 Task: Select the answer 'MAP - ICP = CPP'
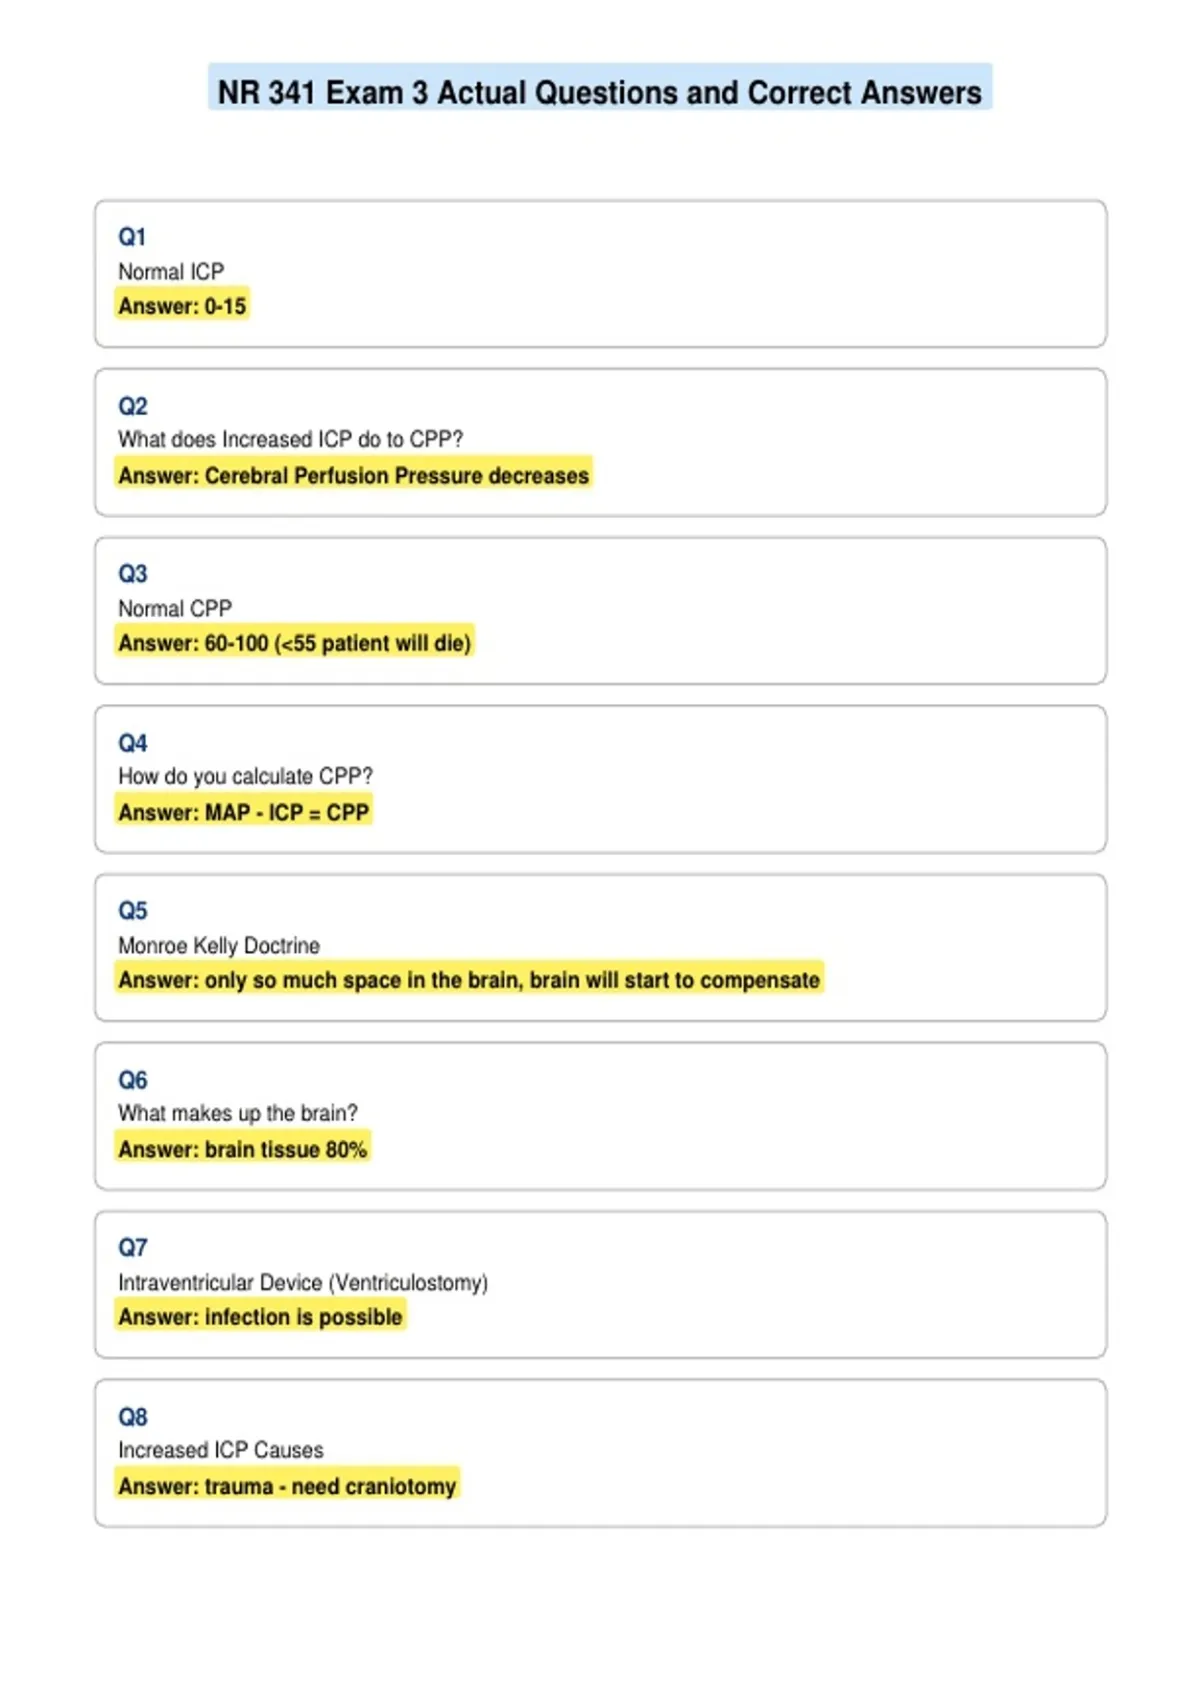243,811
